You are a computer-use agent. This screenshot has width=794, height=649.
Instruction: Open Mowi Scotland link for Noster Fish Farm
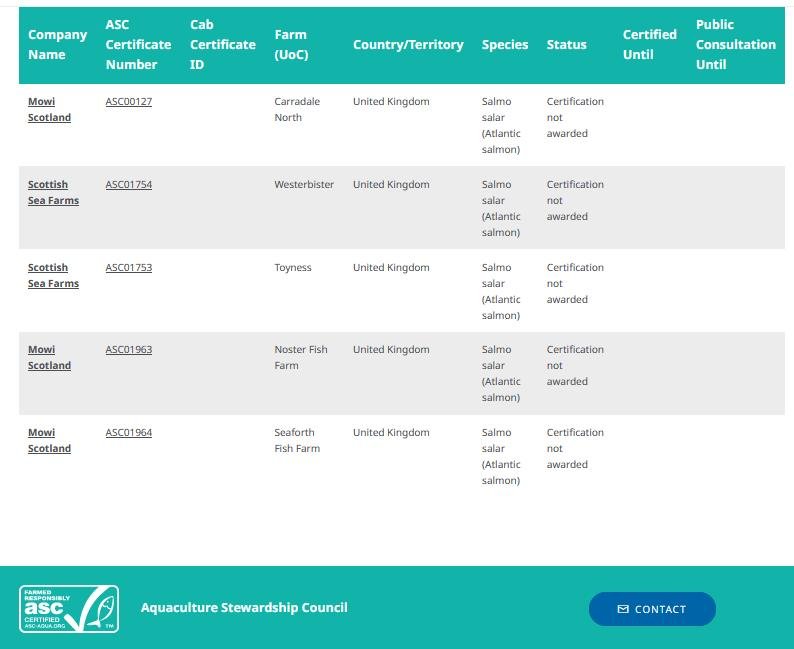tap(49, 358)
